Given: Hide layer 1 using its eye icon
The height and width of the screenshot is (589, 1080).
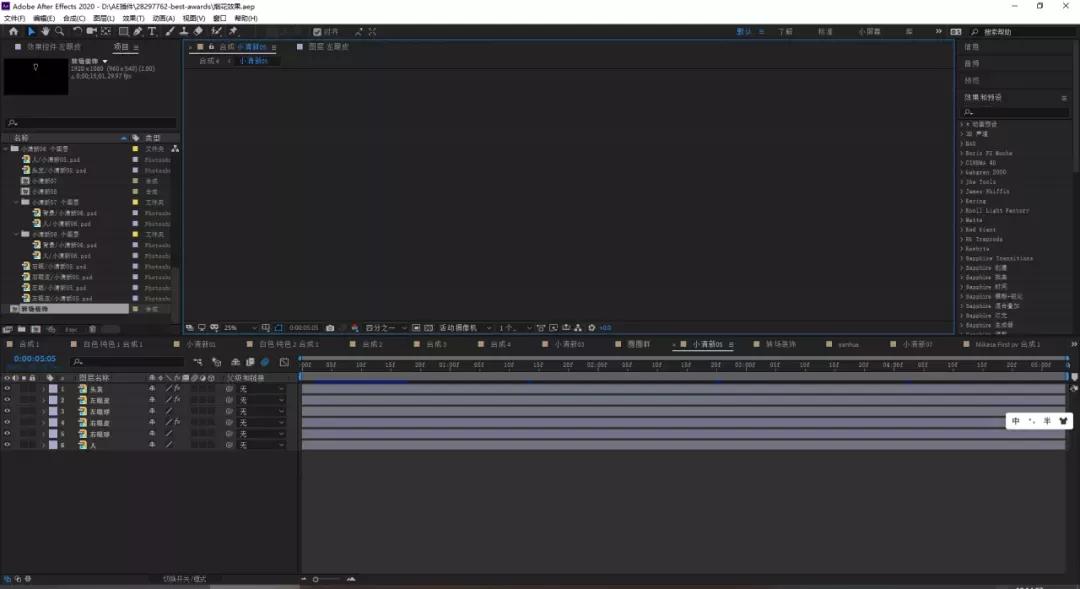Looking at the screenshot, I should [x=8, y=389].
